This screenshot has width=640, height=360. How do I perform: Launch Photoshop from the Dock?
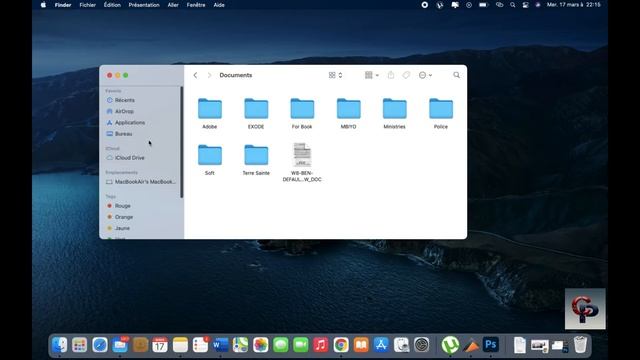pyautogui.click(x=491, y=345)
